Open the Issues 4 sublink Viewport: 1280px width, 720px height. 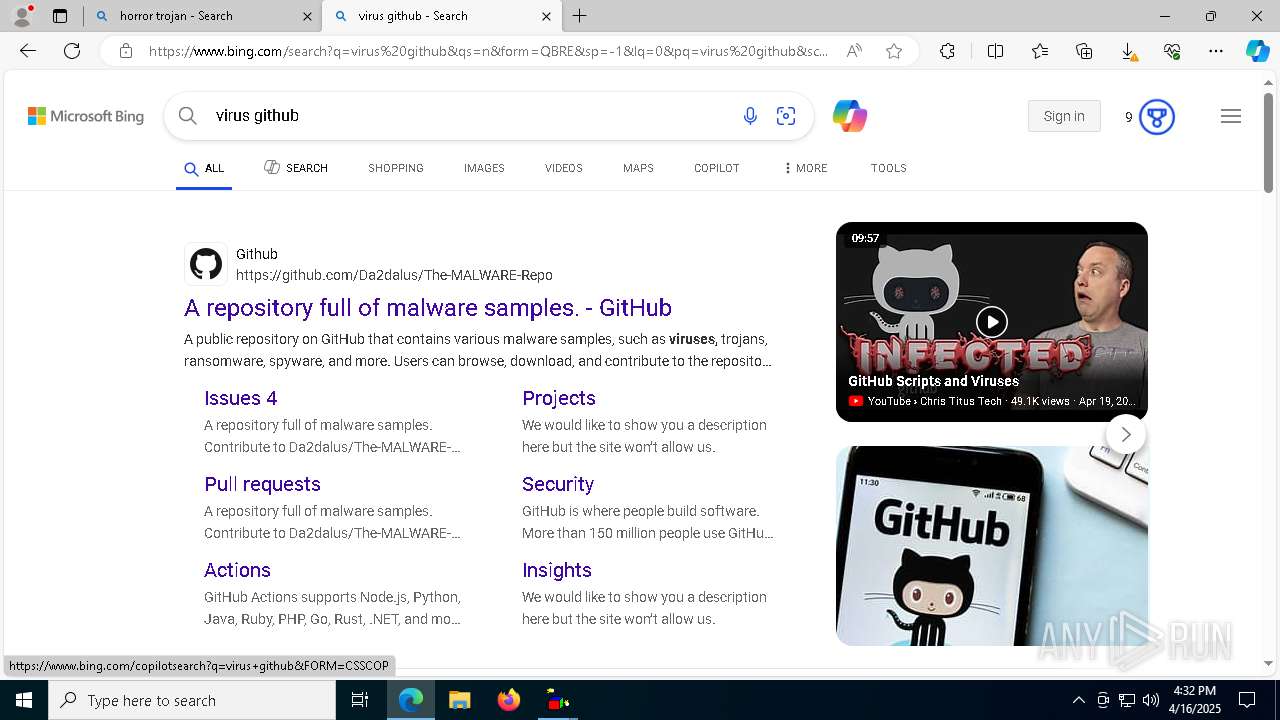[240, 398]
